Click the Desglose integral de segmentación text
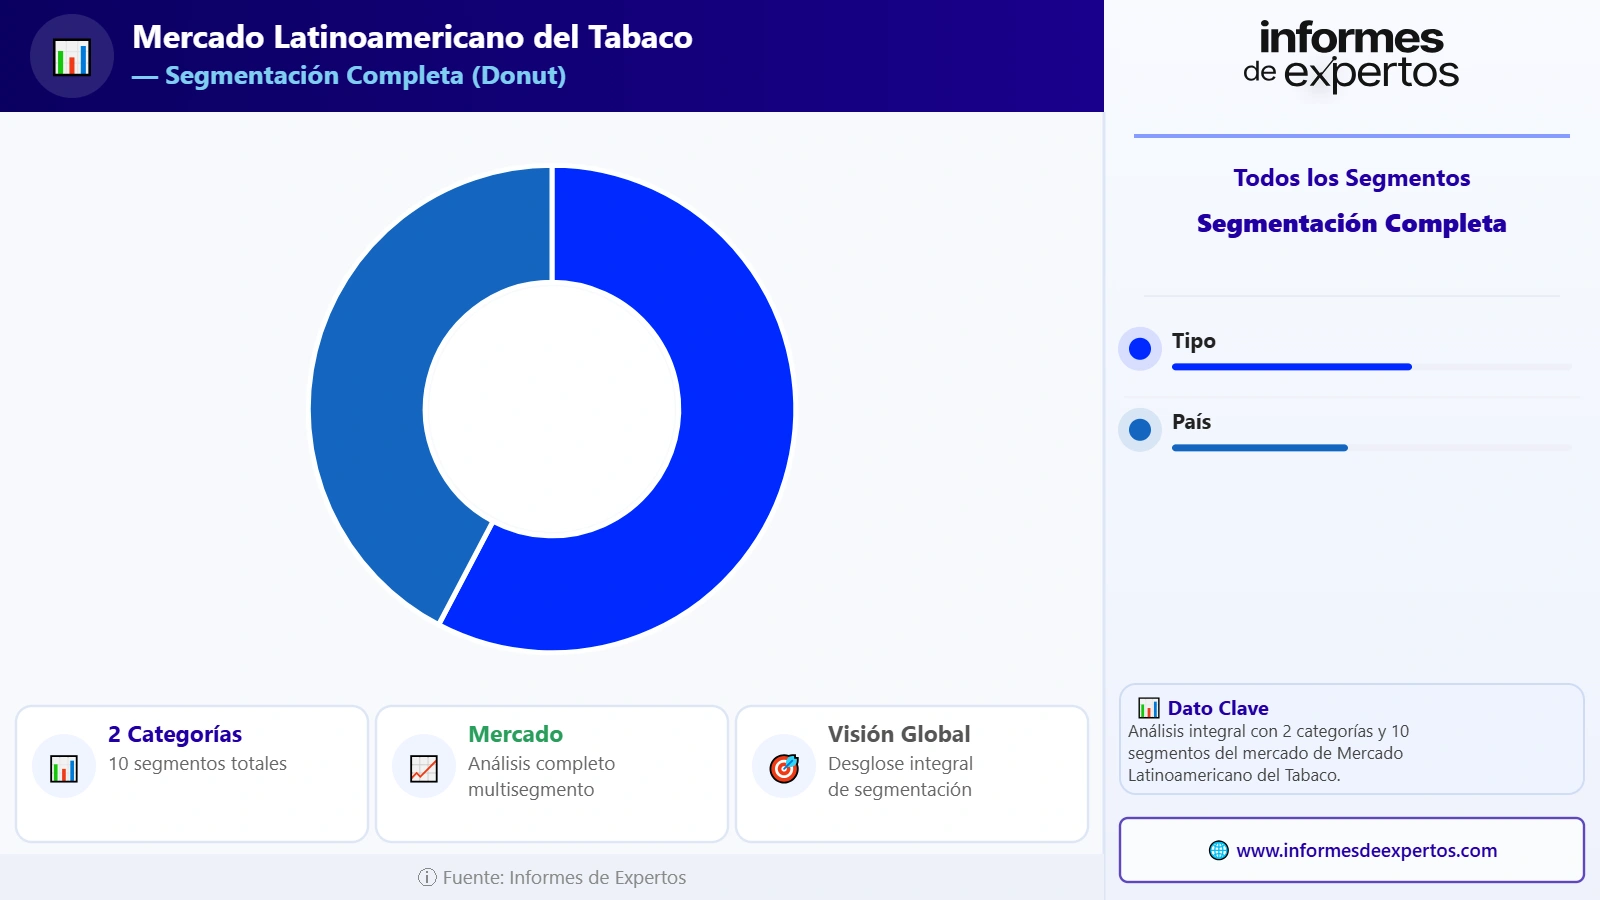The height and width of the screenshot is (900, 1600). (900, 776)
